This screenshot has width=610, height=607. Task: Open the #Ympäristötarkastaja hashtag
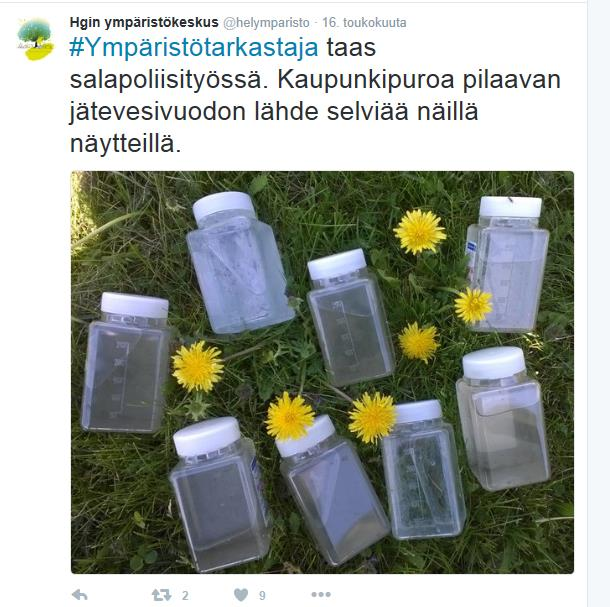click(x=194, y=47)
